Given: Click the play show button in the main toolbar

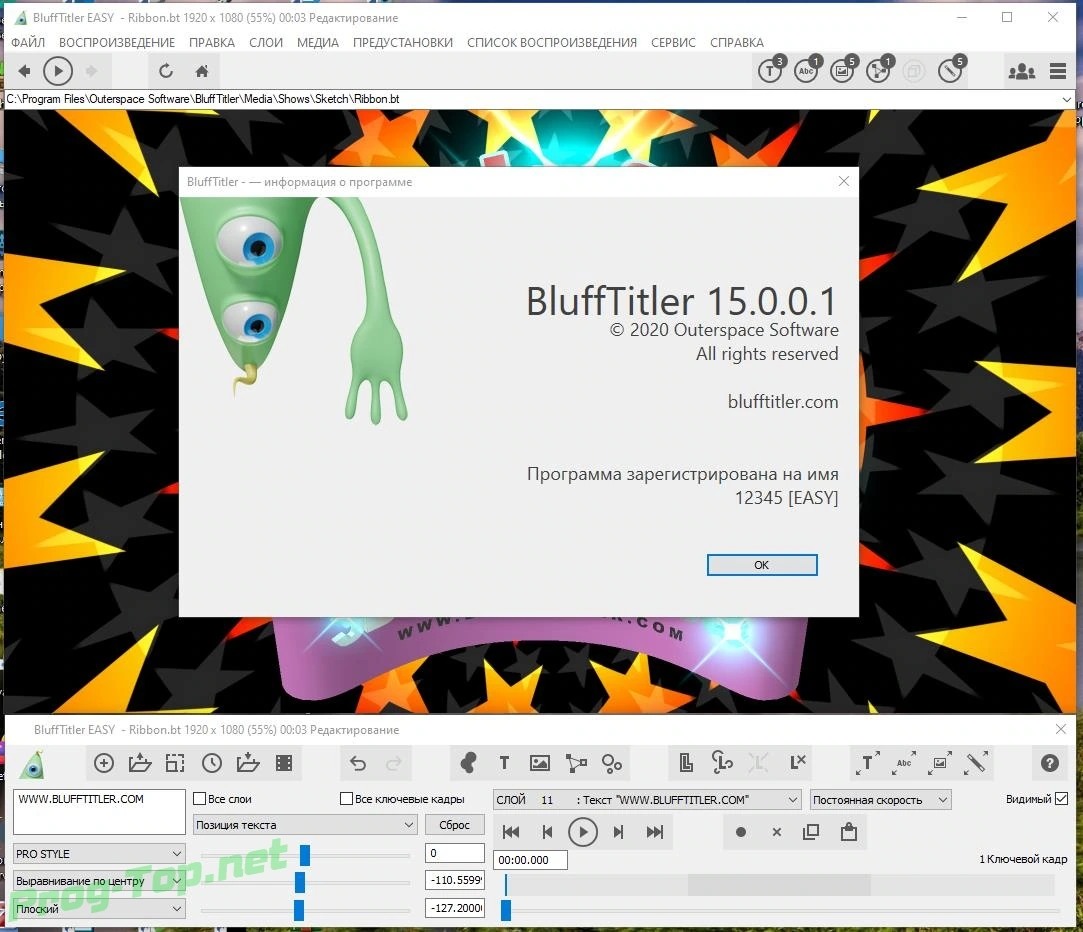Looking at the screenshot, I should (x=58, y=70).
